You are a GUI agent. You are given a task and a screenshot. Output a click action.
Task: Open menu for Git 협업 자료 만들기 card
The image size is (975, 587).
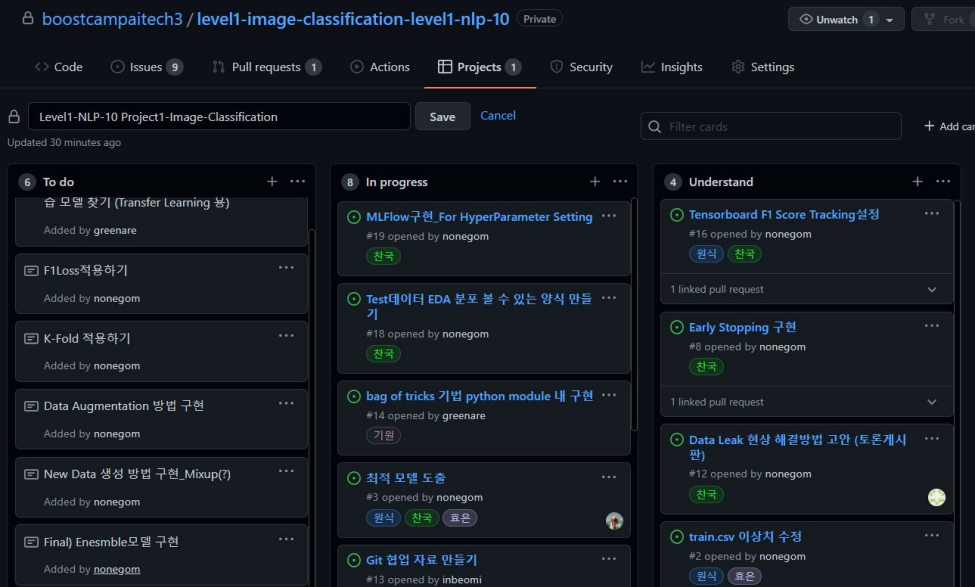[x=609, y=559]
